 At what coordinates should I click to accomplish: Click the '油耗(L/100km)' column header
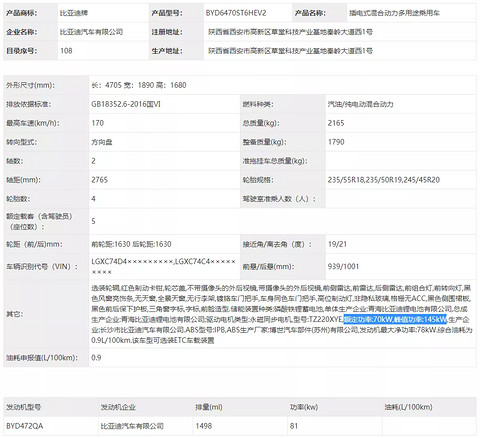(x=408, y=407)
